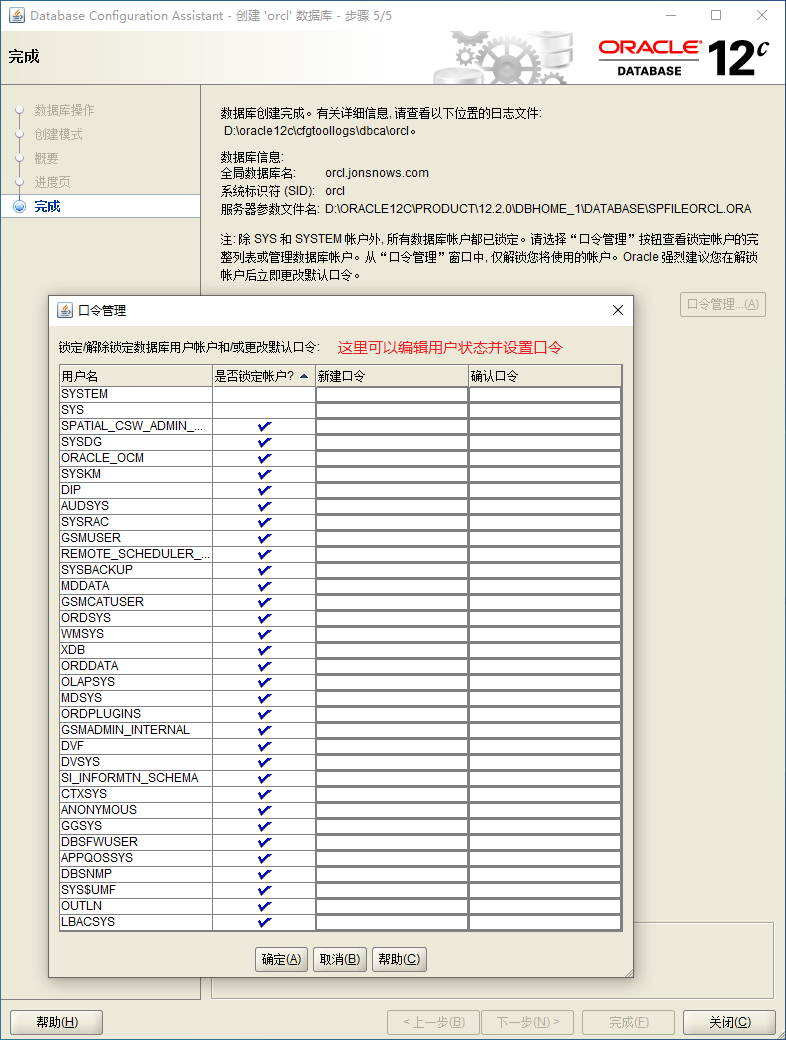Viewport: 786px width, 1040px height.
Task: Open help with the dialog's 帮助(C) button
Action: pyautogui.click(x=399, y=959)
